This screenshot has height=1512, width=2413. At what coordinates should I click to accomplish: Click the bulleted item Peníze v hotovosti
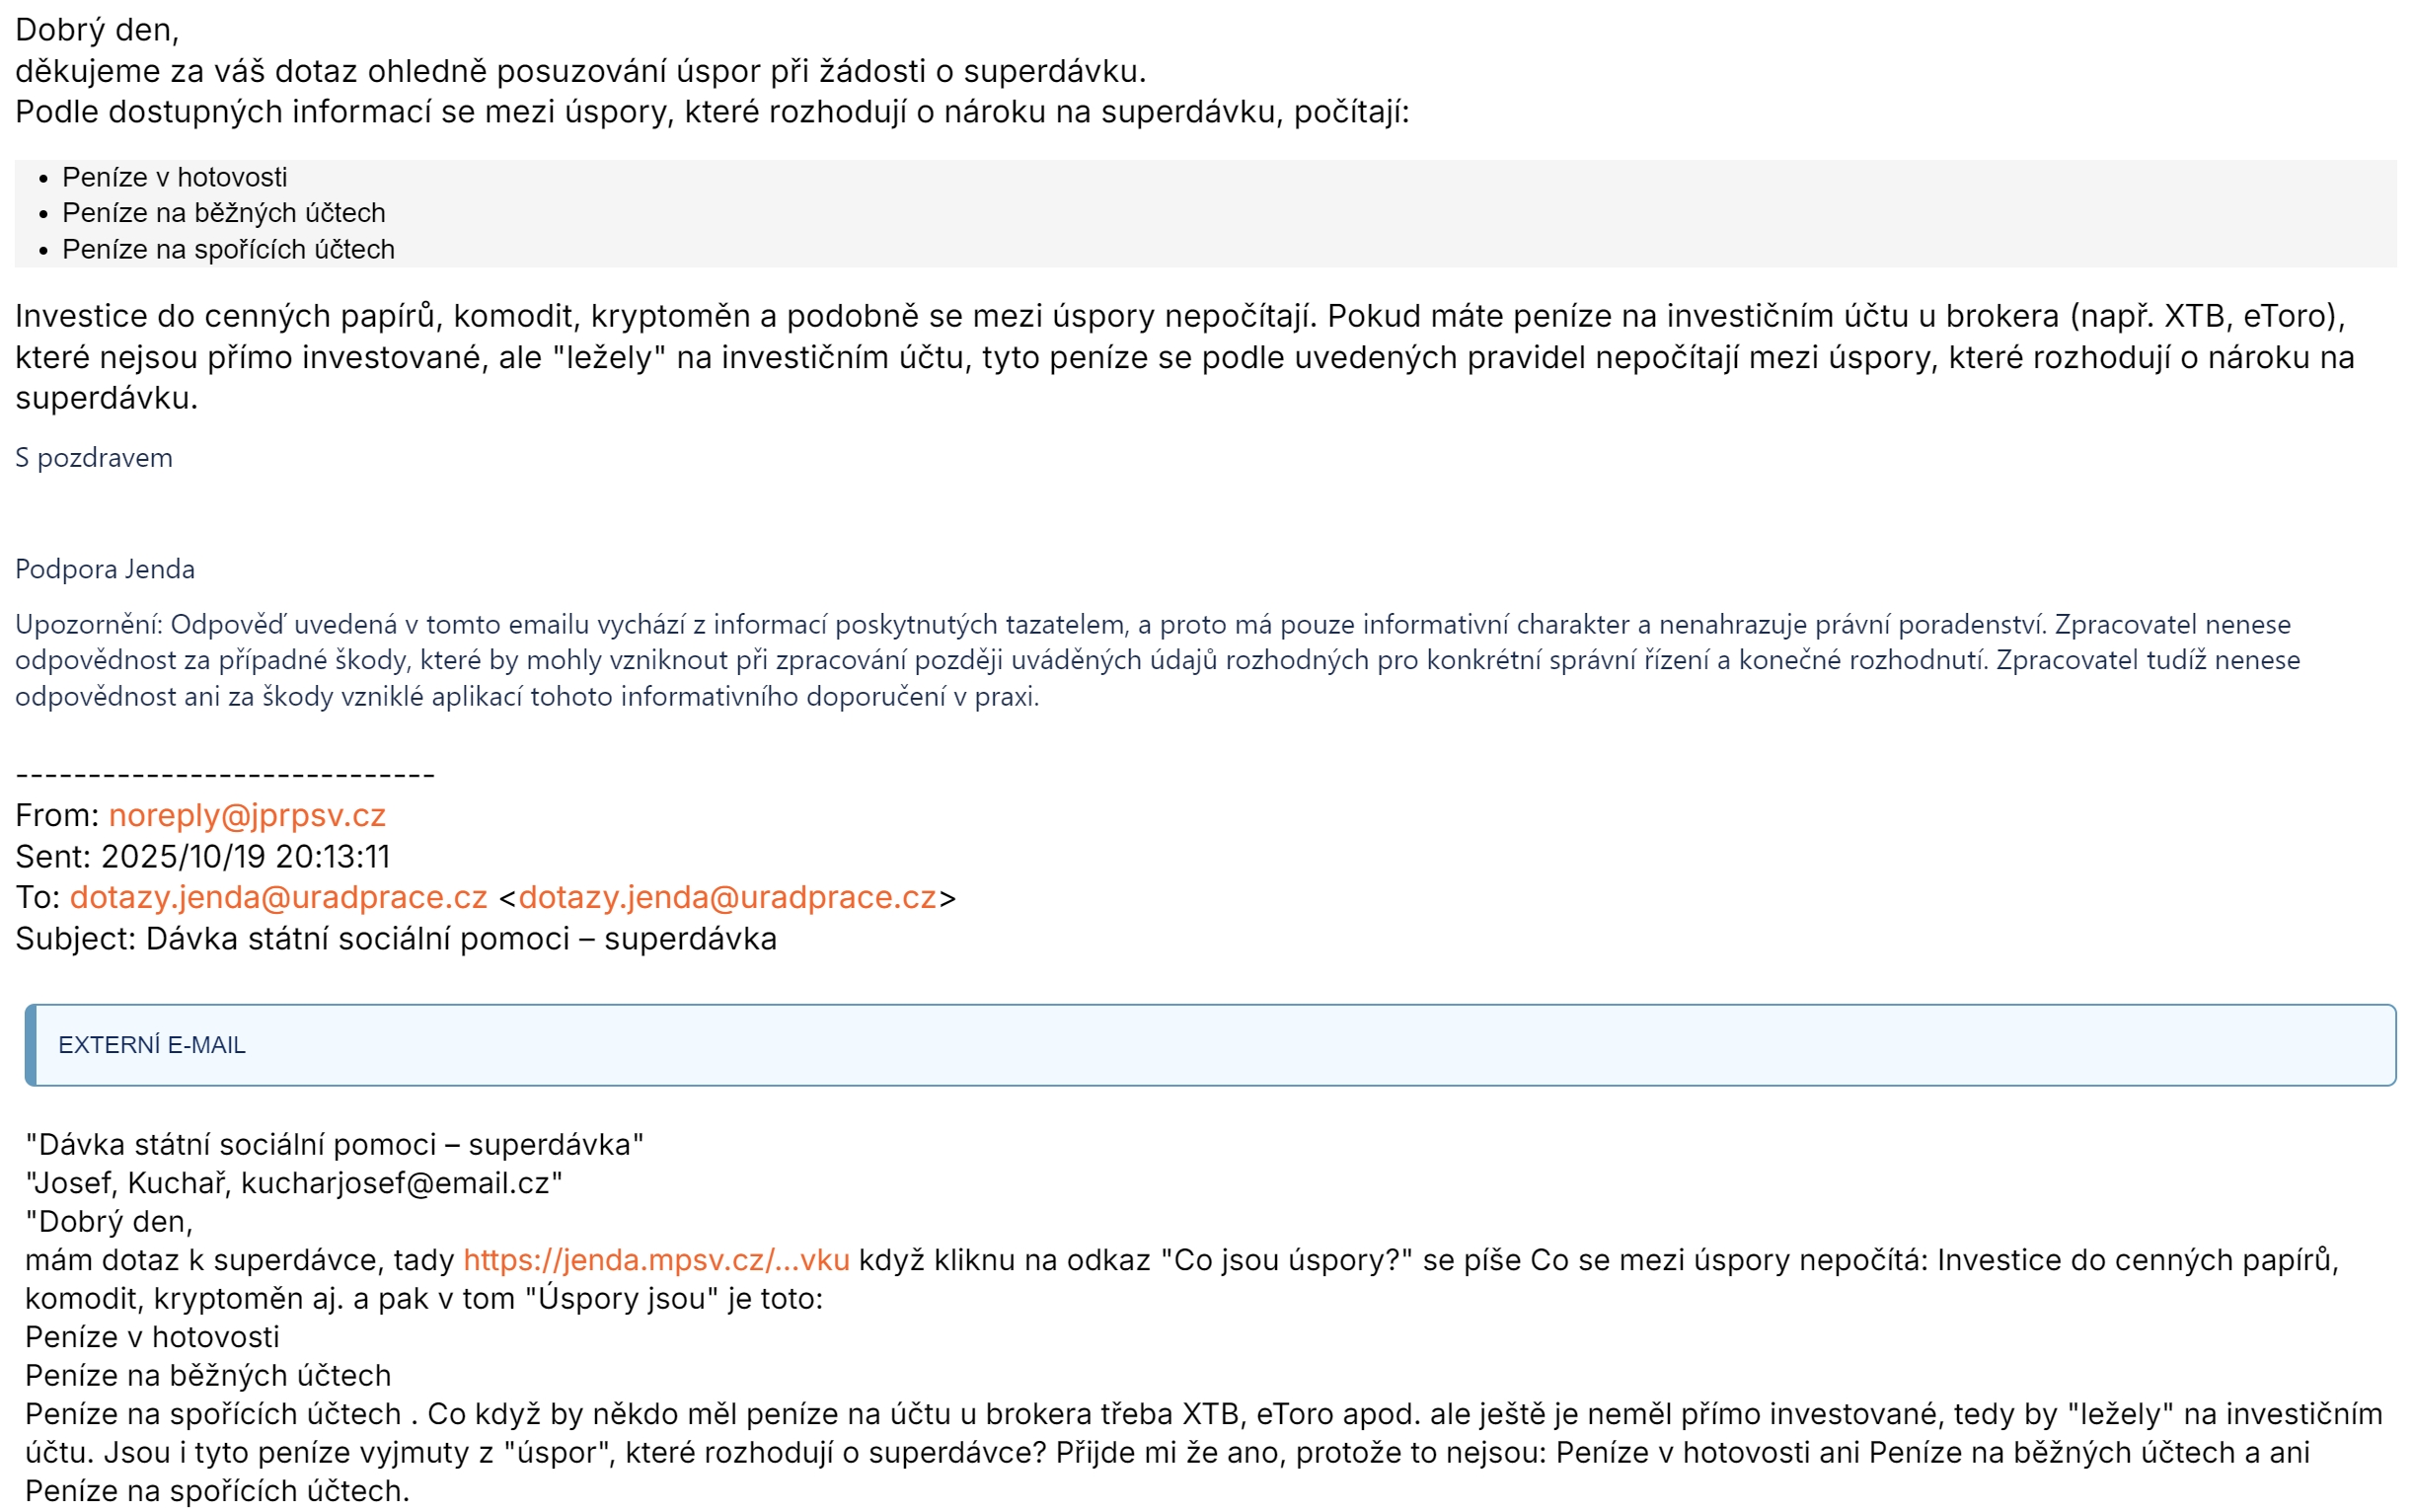coord(174,177)
